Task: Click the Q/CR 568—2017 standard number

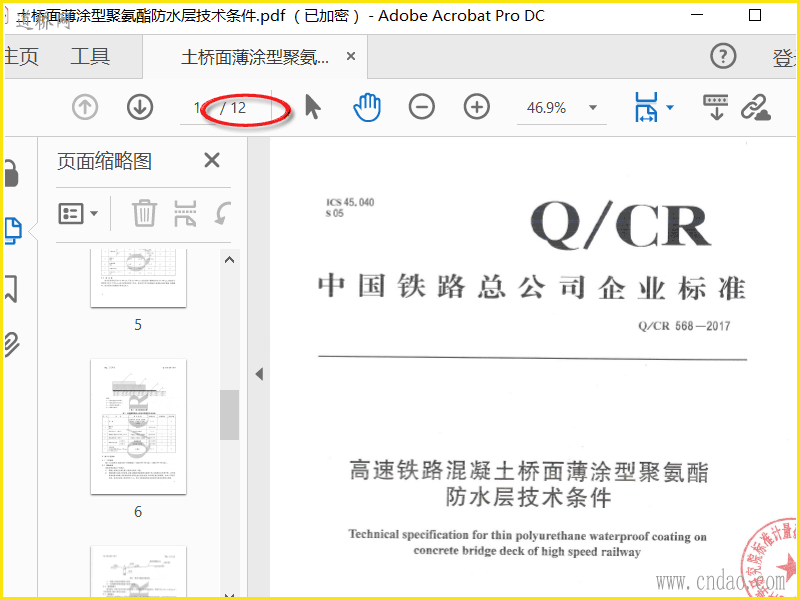Action: point(684,326)
